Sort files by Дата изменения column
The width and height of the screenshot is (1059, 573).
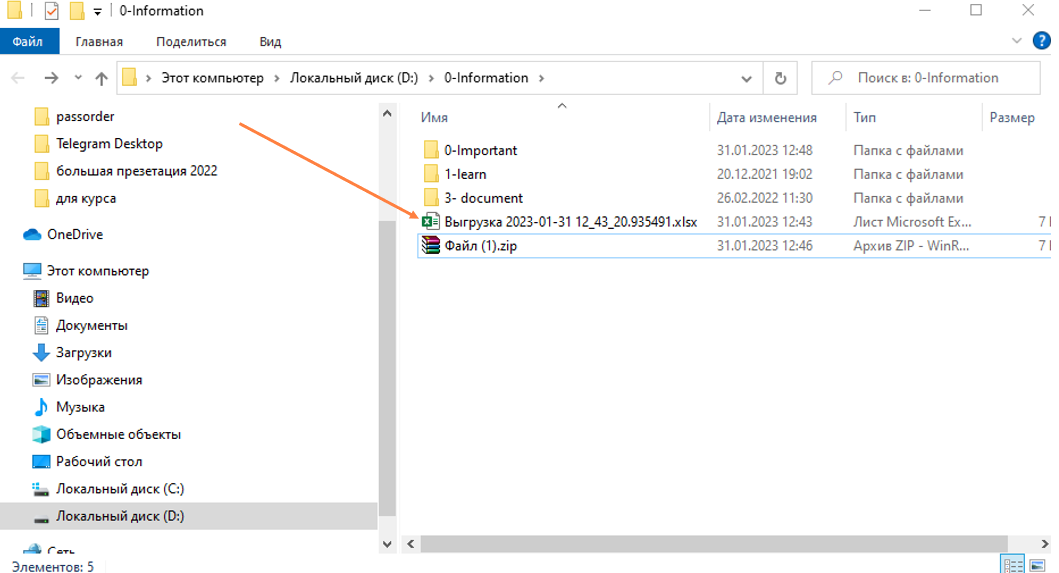(766, 117)
